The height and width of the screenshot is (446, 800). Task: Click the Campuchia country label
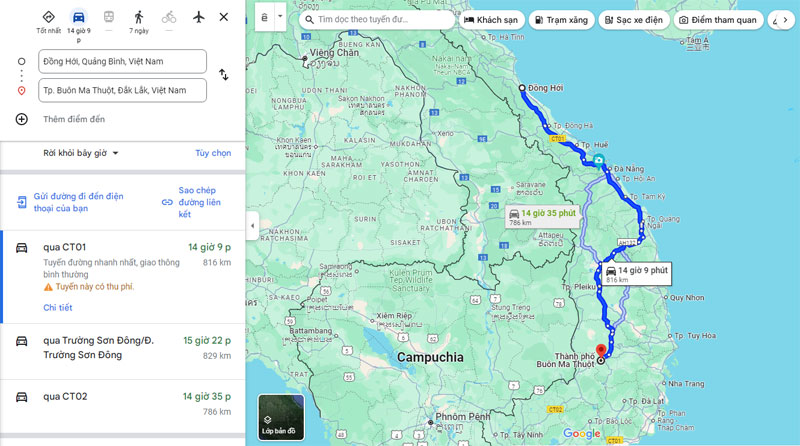430,357
